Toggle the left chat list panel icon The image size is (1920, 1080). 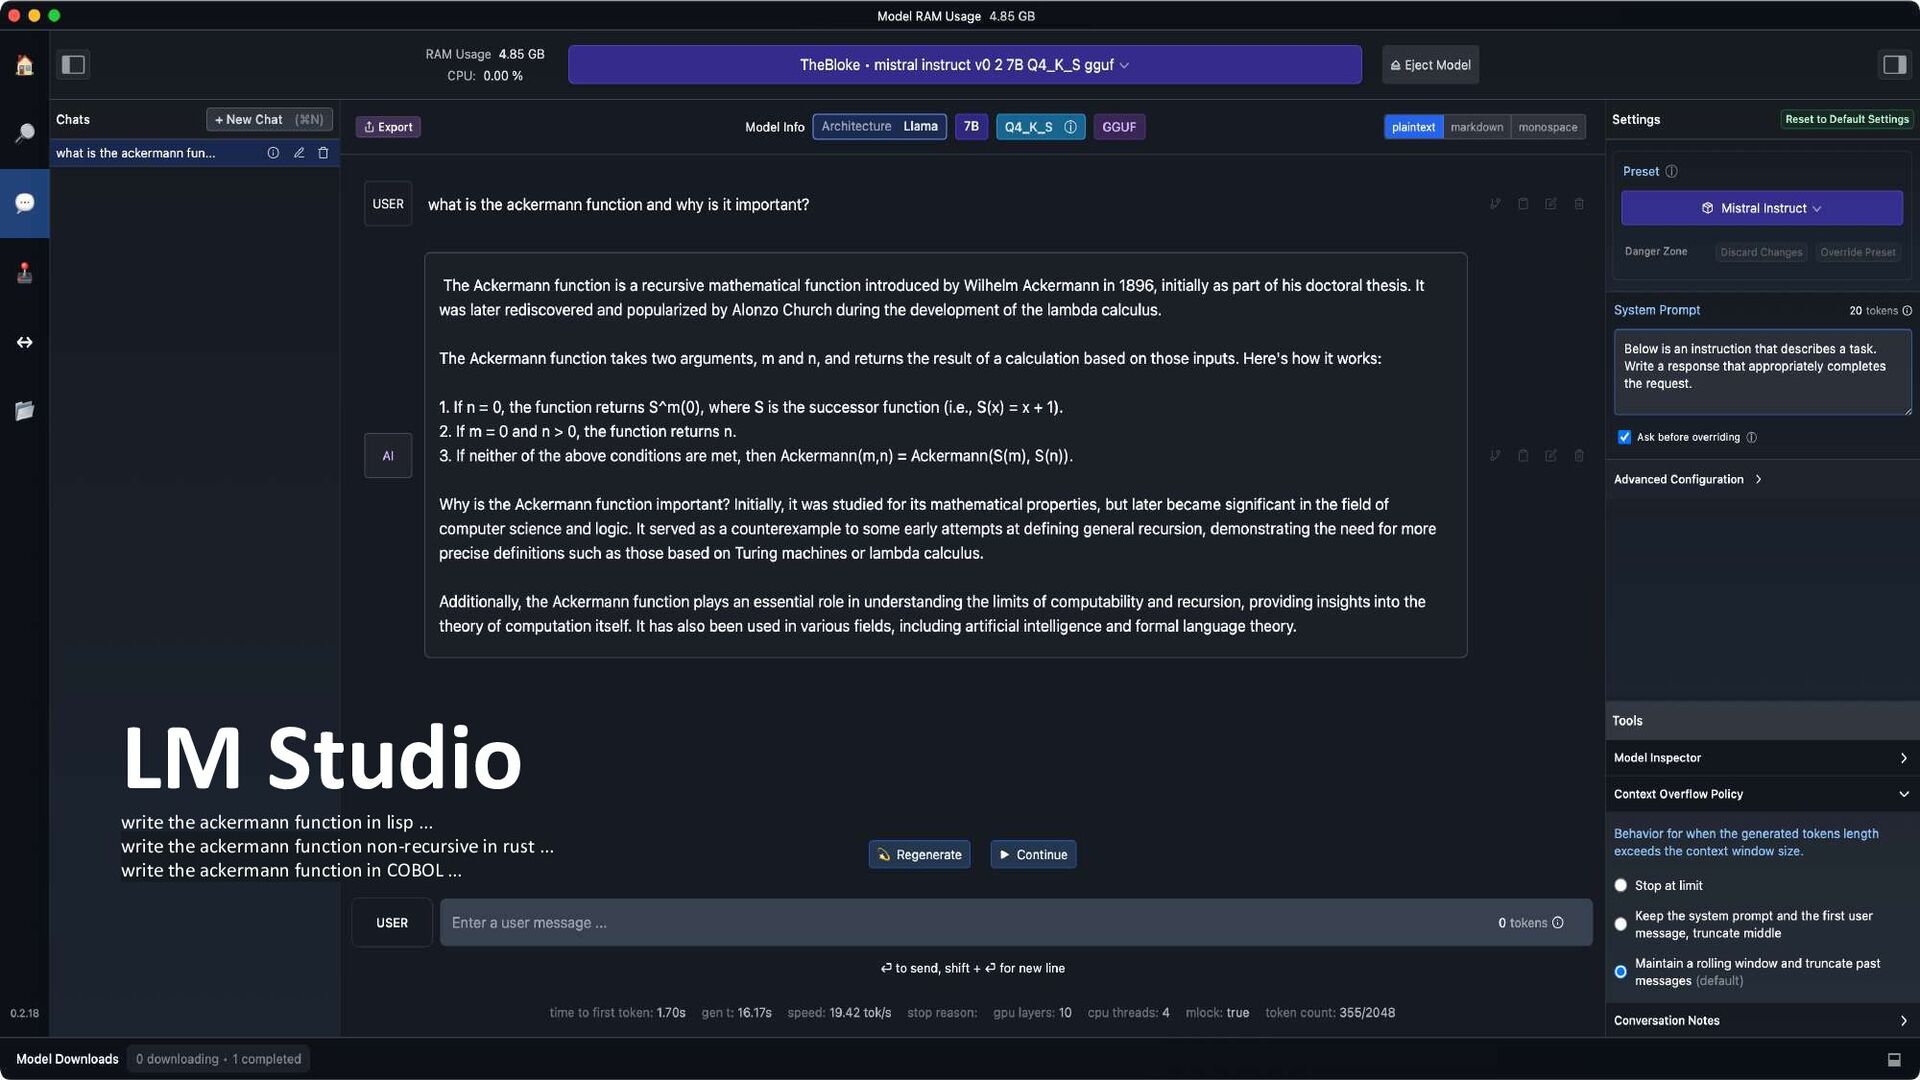(x=73, y=65)
